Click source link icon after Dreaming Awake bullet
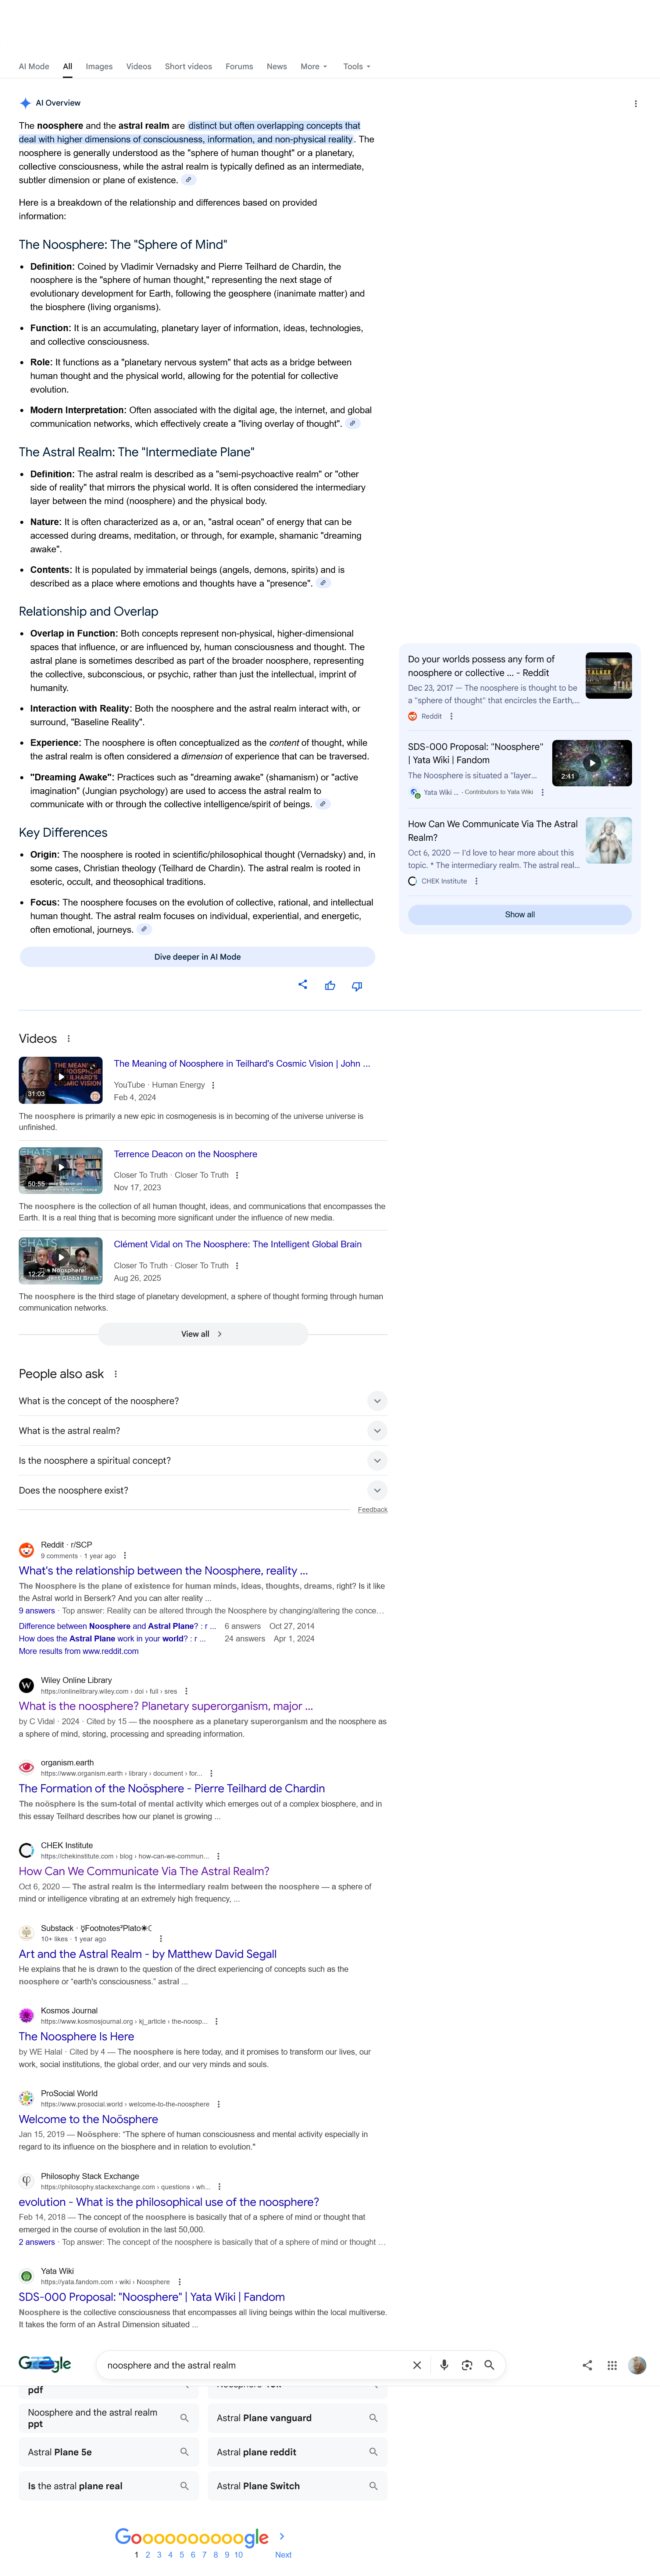 323,804
